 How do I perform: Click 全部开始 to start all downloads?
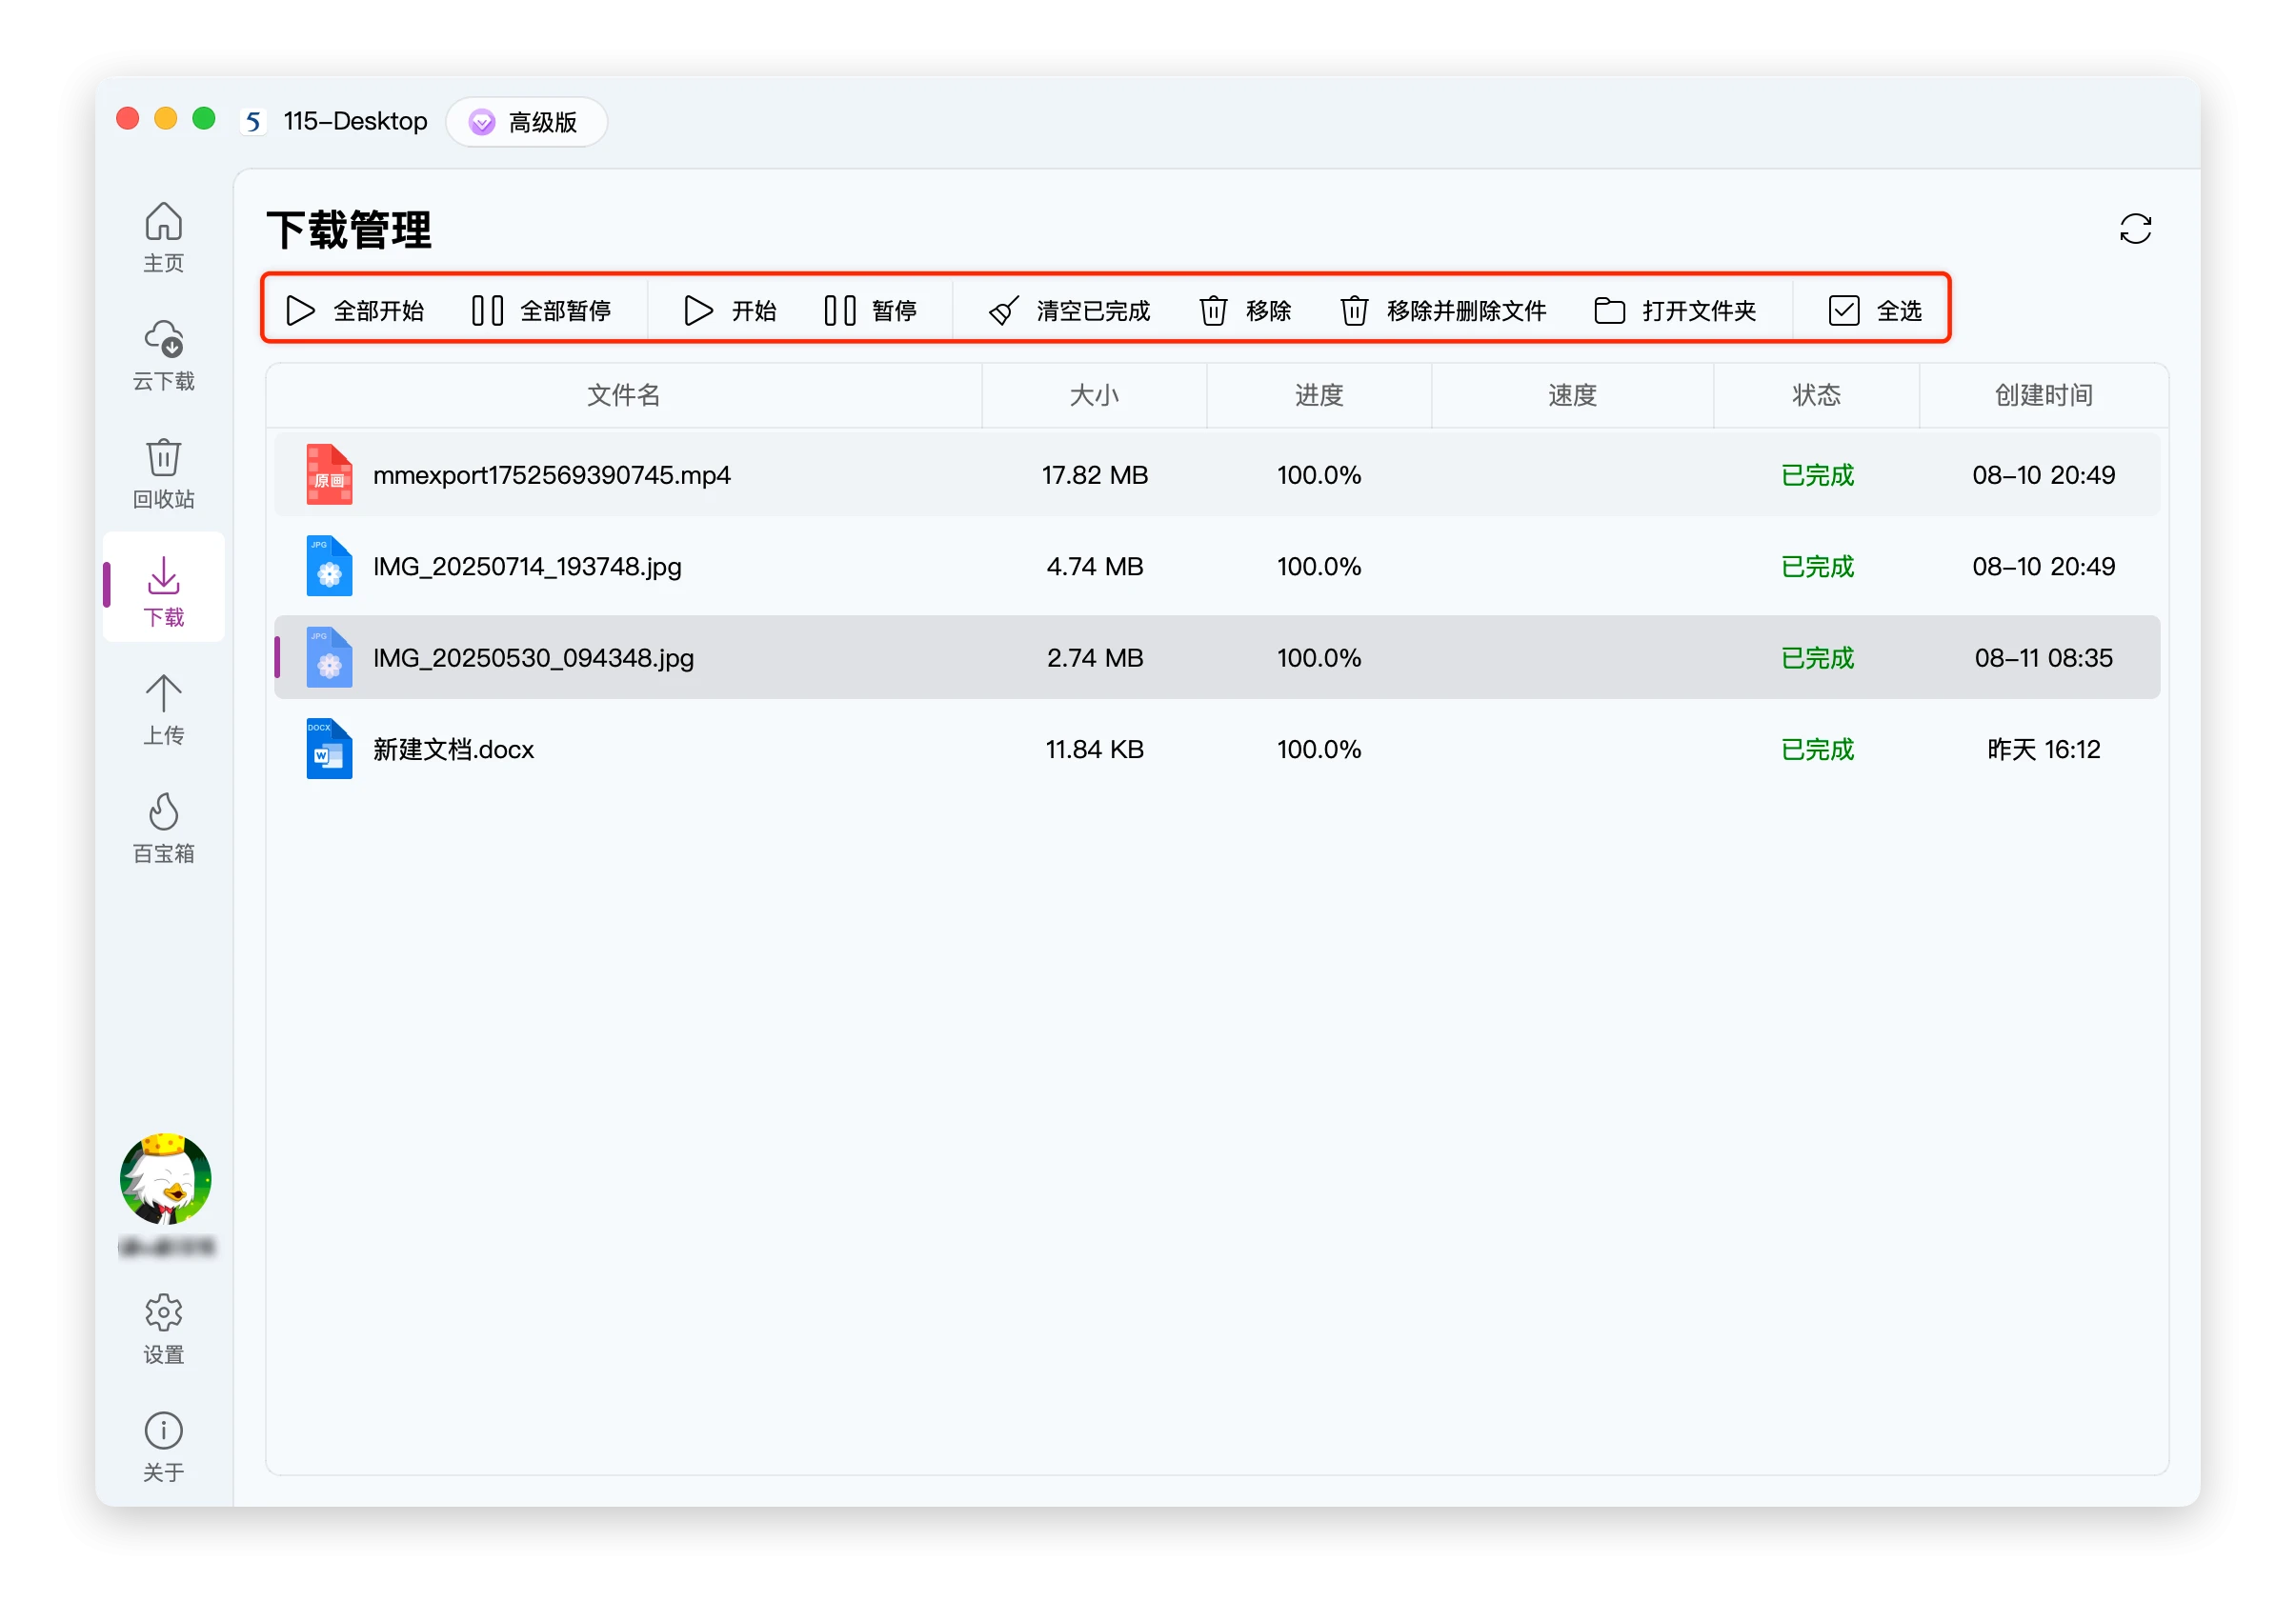[355, 311]
